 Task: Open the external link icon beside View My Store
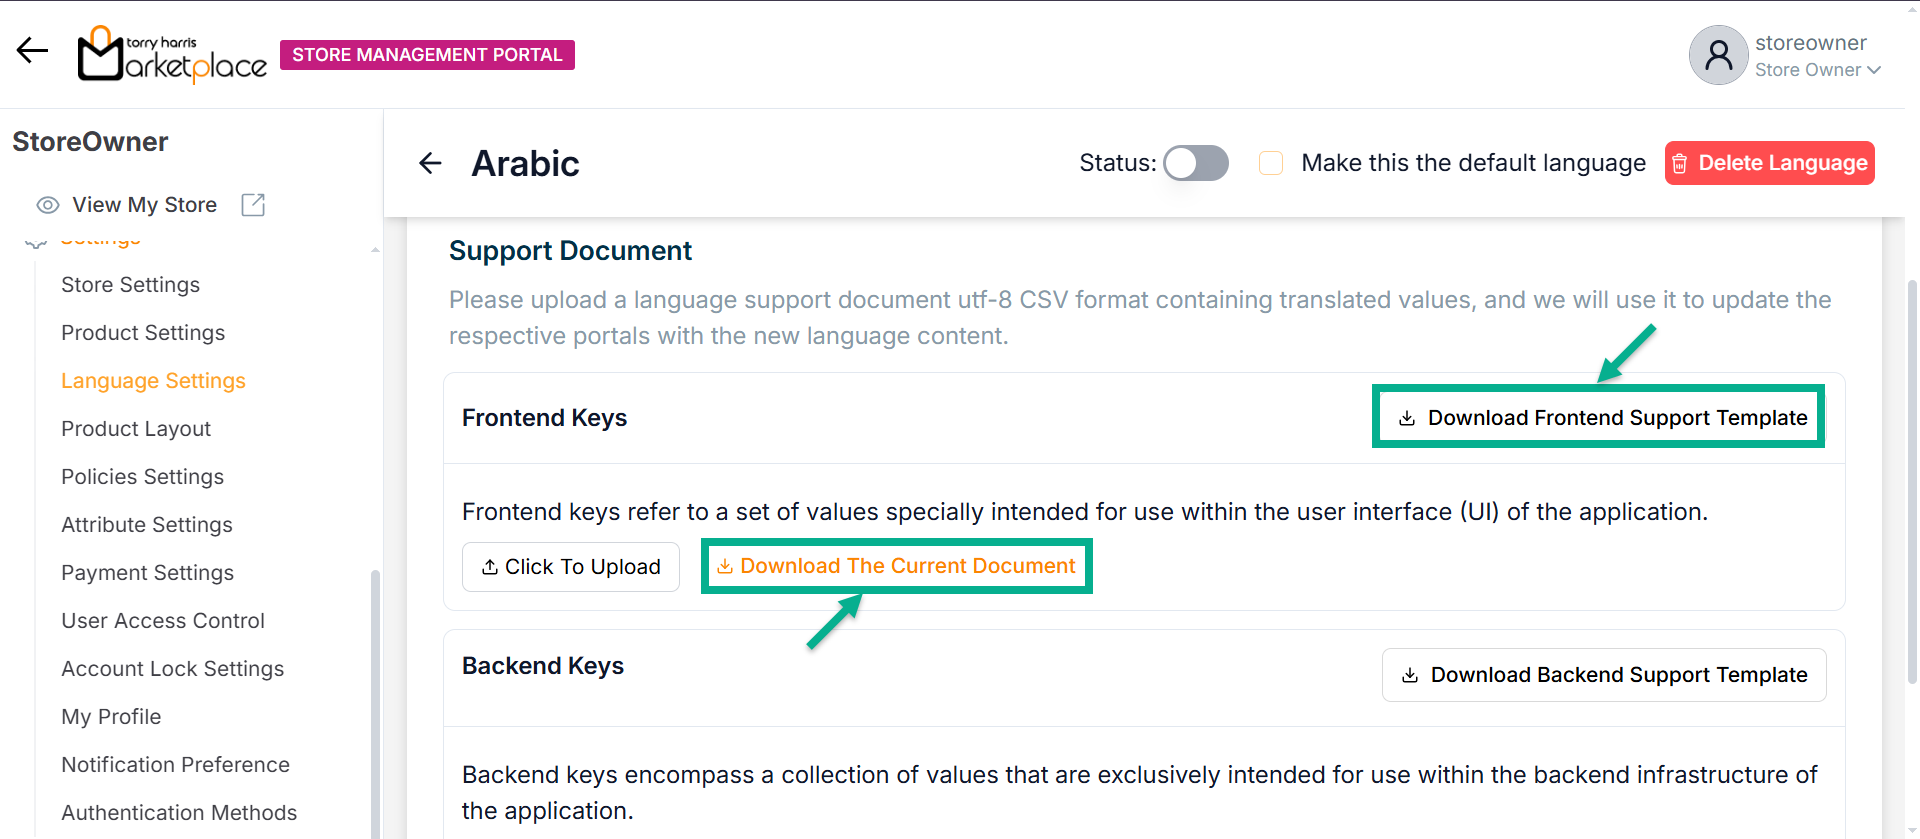[253, 205]
